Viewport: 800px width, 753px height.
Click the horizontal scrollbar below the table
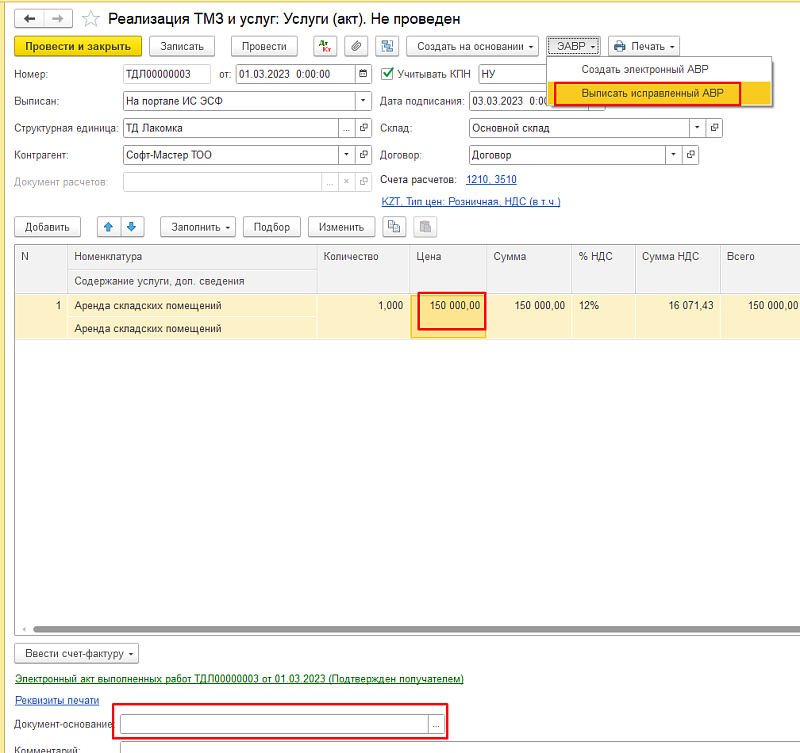coord(400,629)
